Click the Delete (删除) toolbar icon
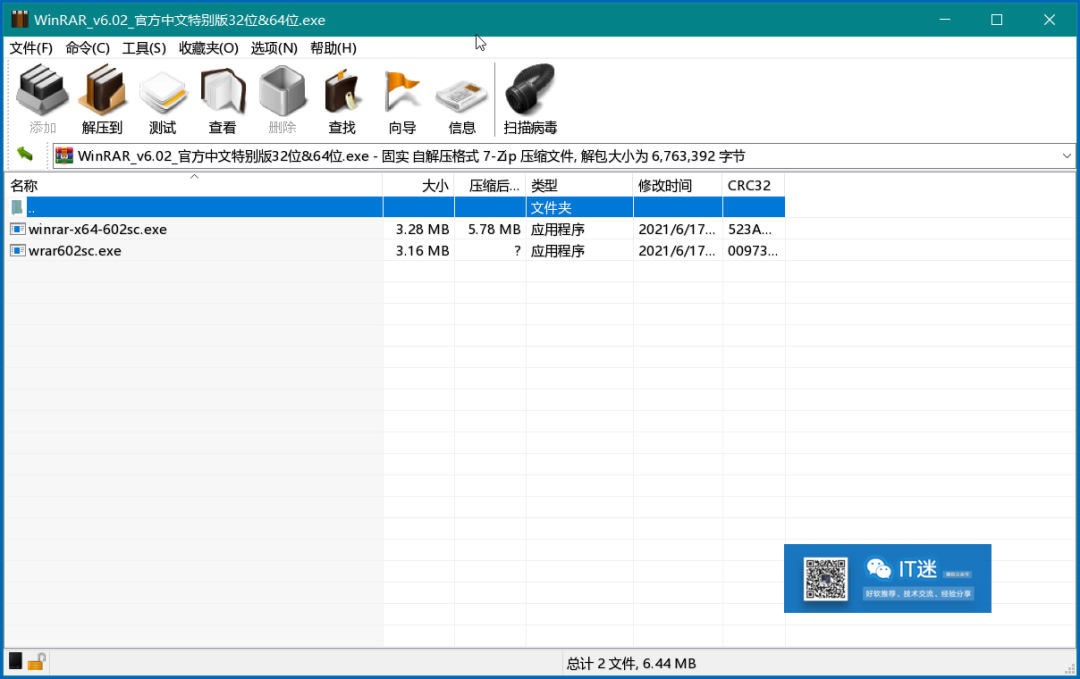 282,98
